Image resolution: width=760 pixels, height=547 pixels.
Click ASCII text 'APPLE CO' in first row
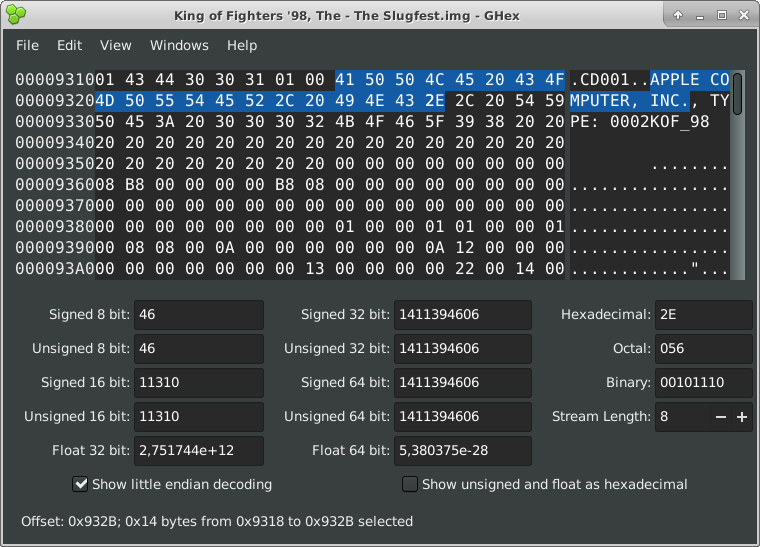click(x=689, y=79)
